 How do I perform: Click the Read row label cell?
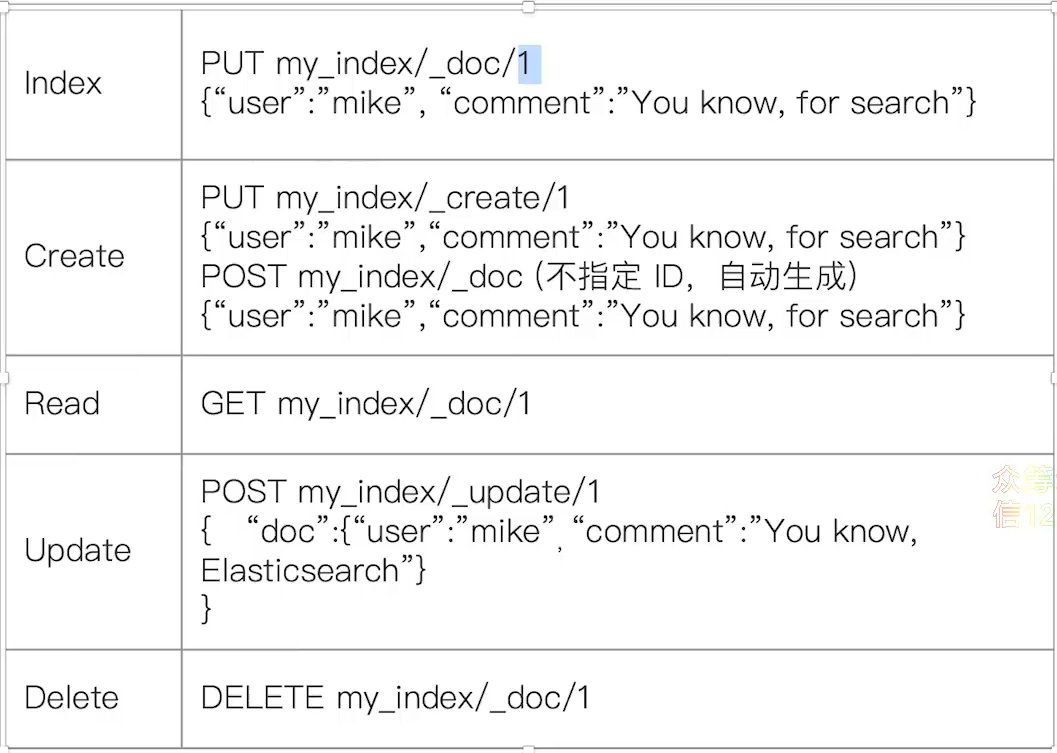pos(62,404)
